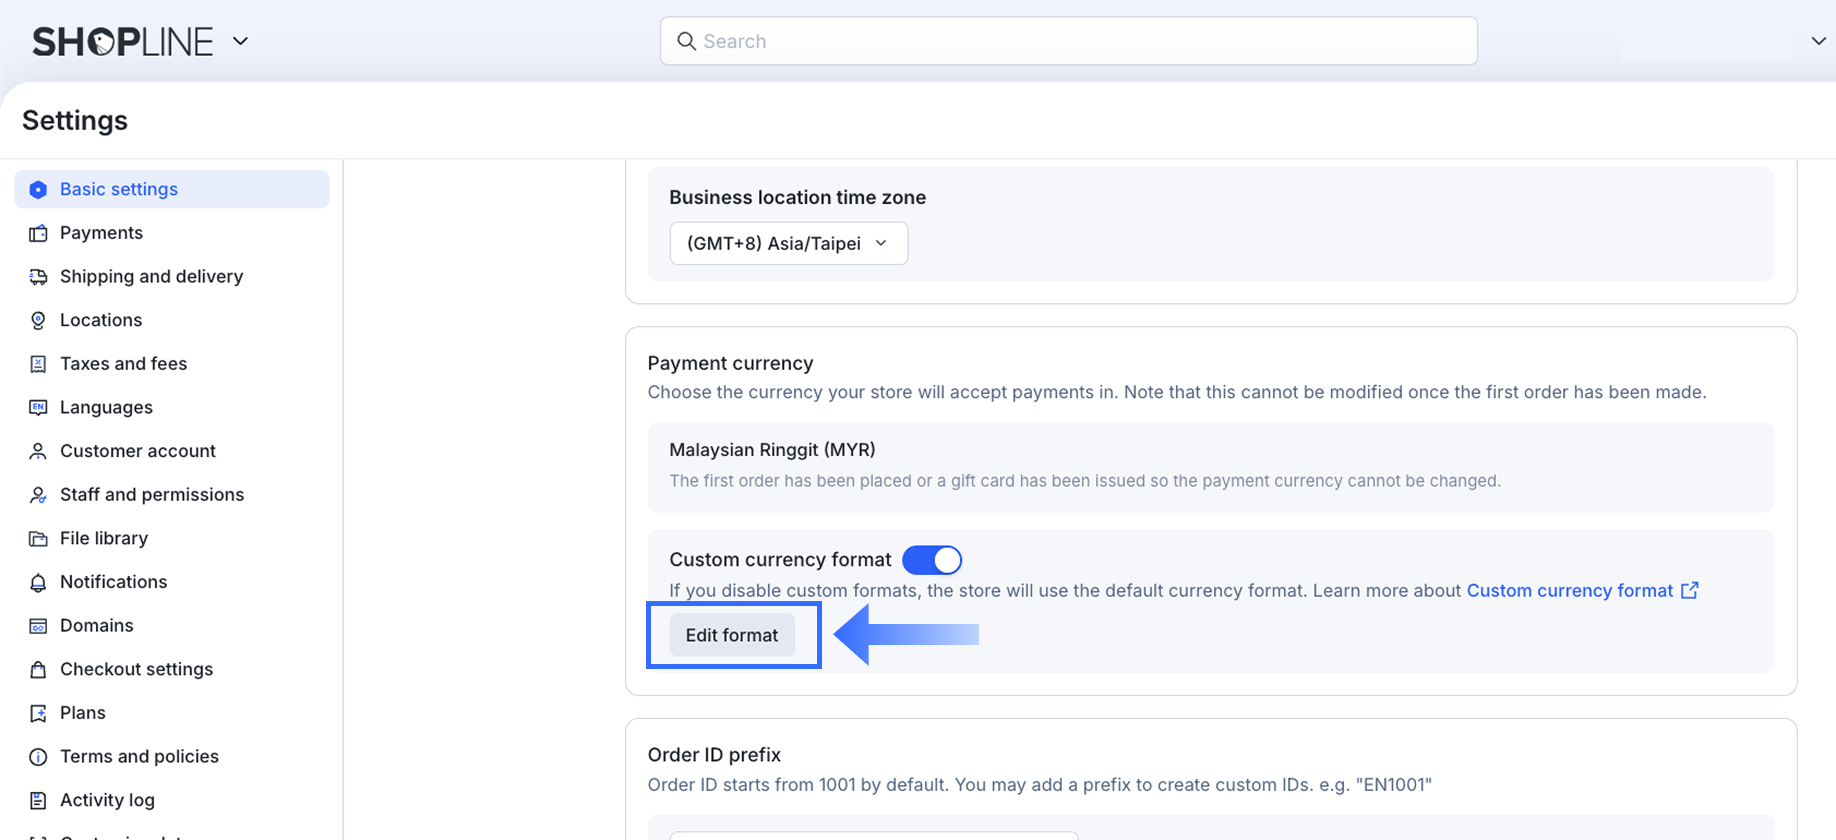Screen dimensions: 1836x840
Task: Open the business location time zone dropdown
Action: (788, 243)
